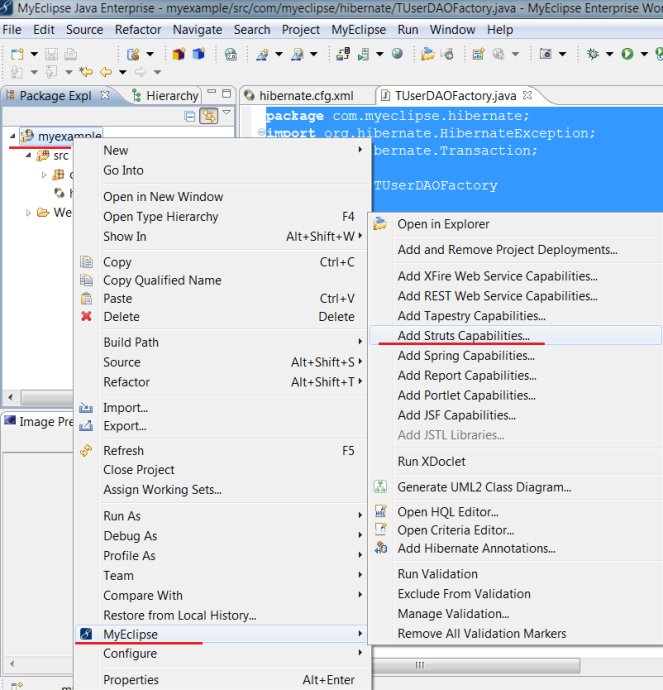Click the New wizard toolbar icon

pos(17,54)
